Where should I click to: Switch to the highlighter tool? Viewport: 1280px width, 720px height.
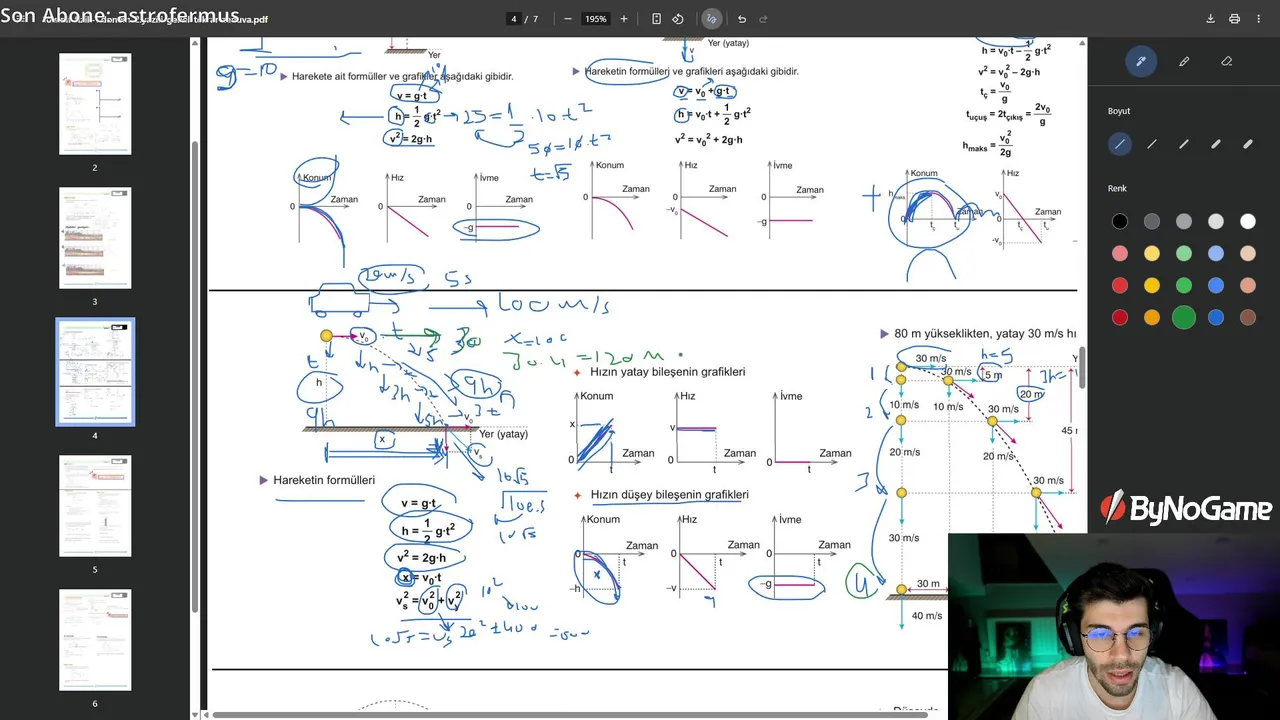1184,61
